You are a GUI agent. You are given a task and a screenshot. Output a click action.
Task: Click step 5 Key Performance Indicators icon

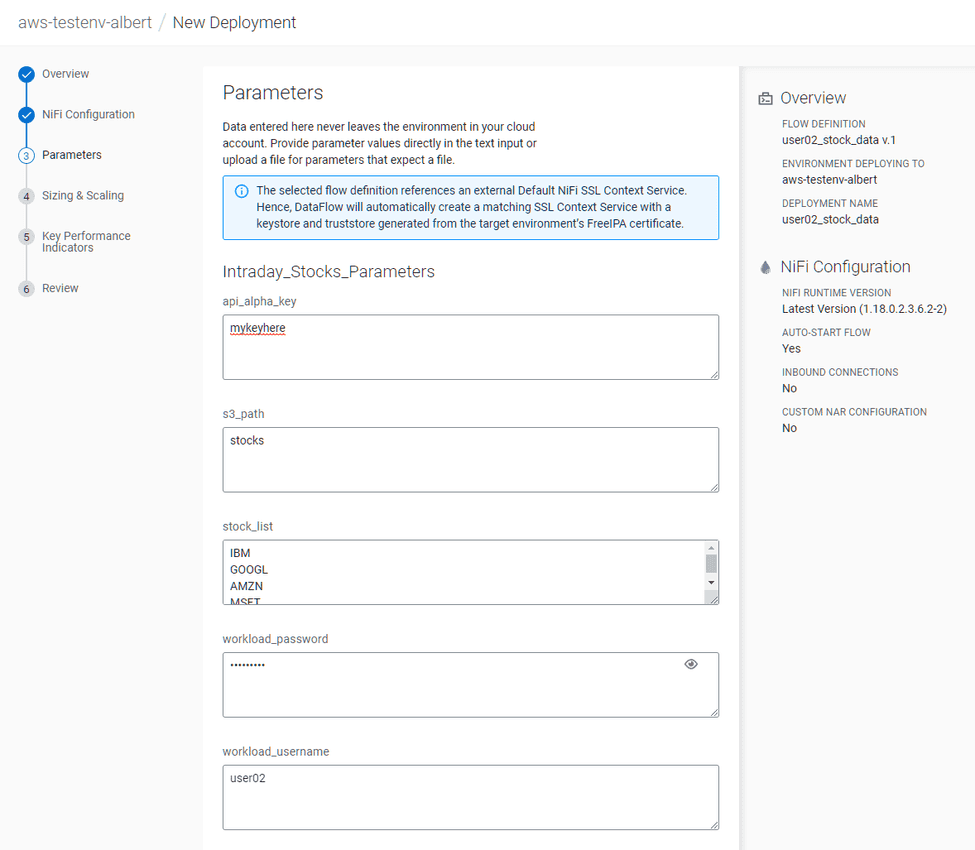(26, 237)
